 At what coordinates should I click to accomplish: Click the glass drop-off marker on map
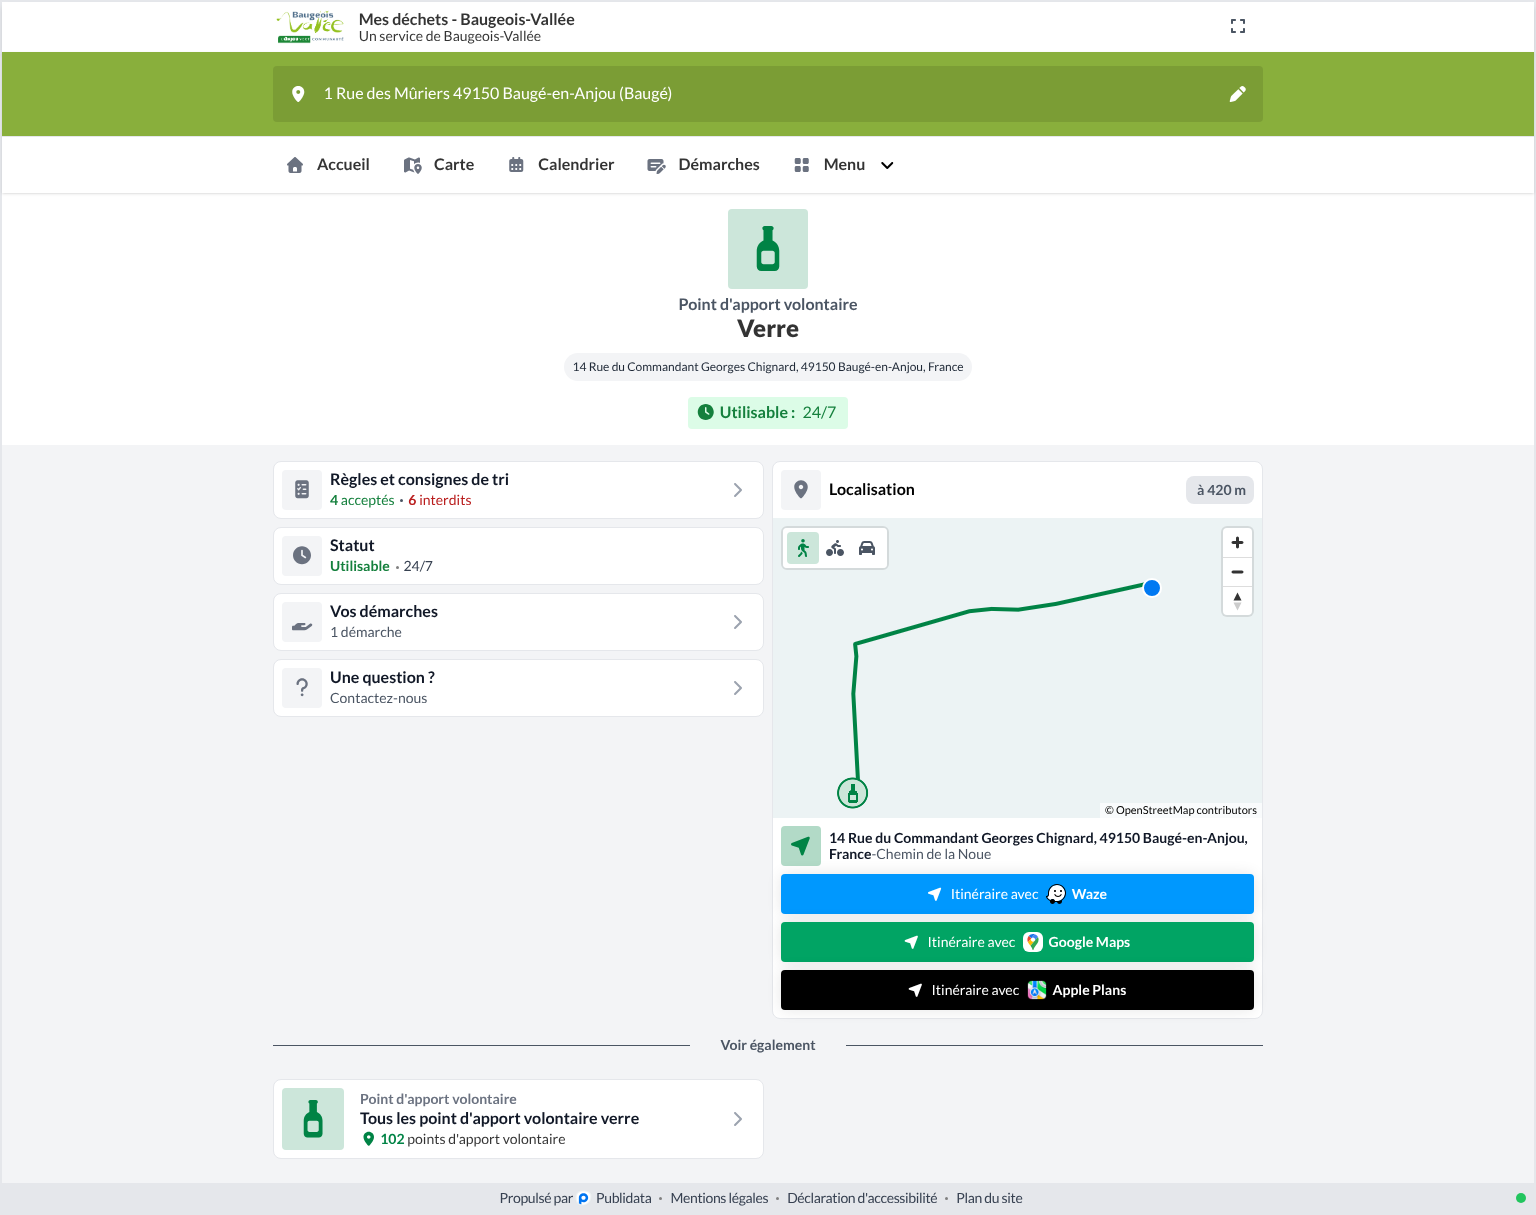[852, 793]
